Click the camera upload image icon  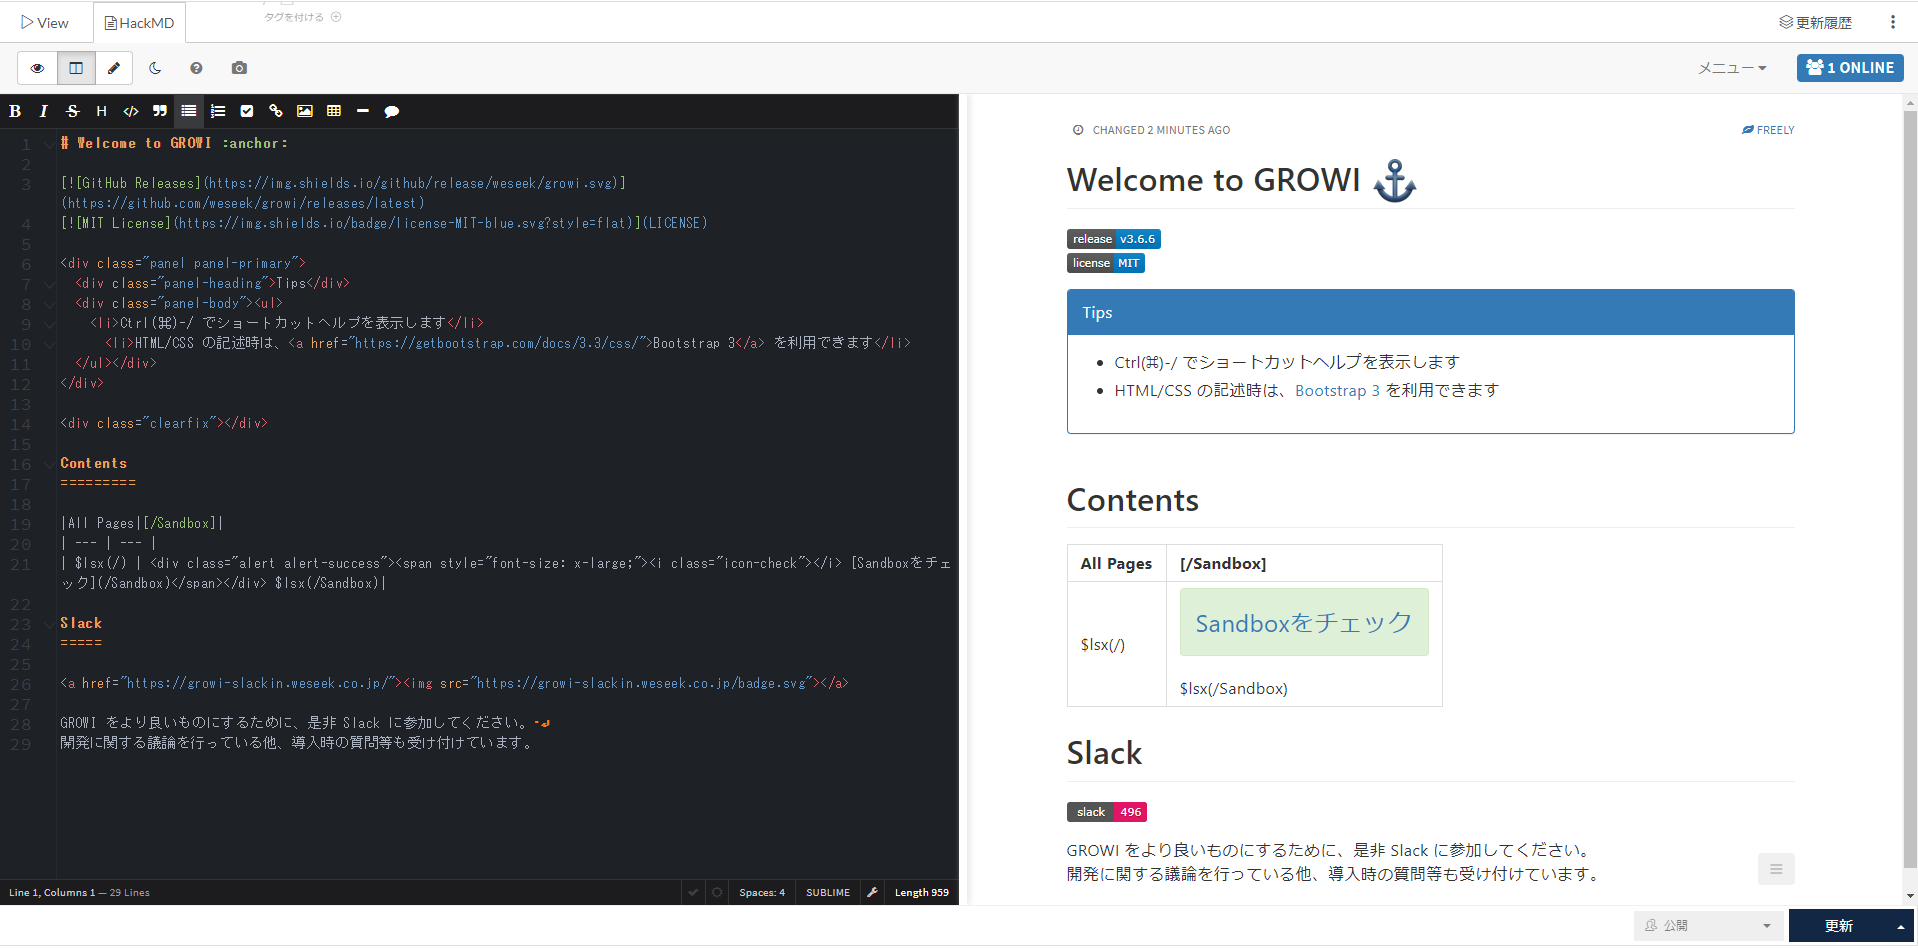[x=239, y=68]
